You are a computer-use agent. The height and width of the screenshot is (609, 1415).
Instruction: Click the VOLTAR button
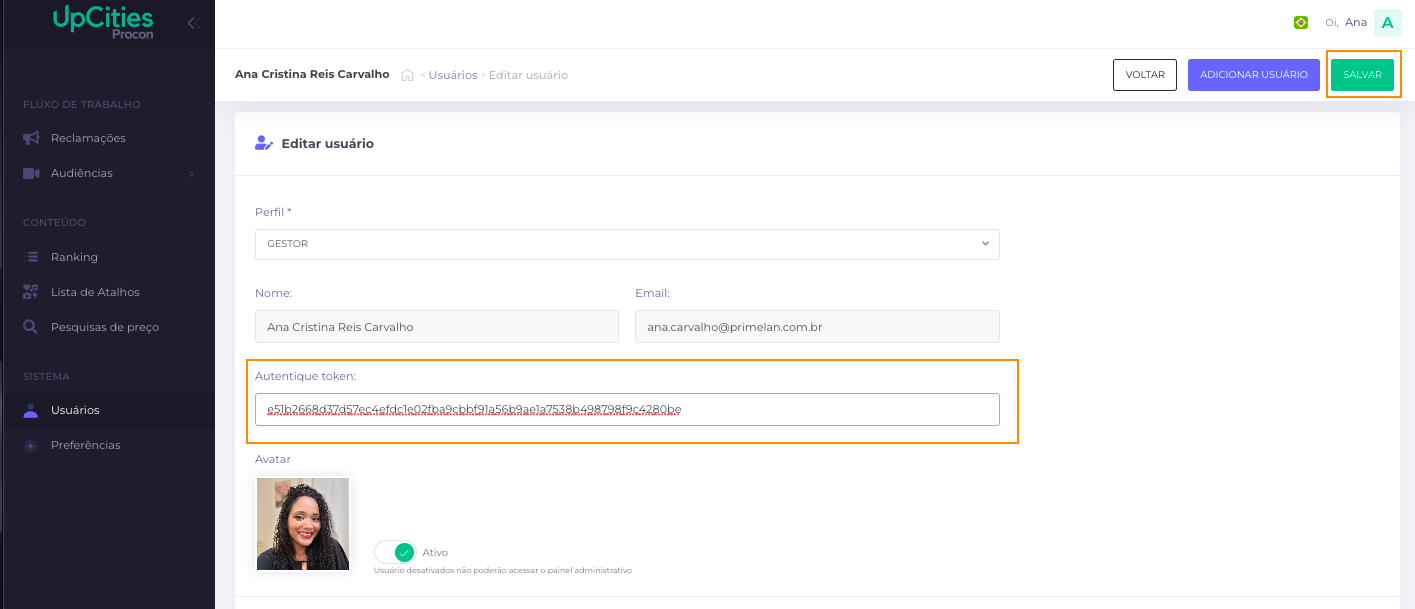pyautogui.click(x=1145, y=75)
